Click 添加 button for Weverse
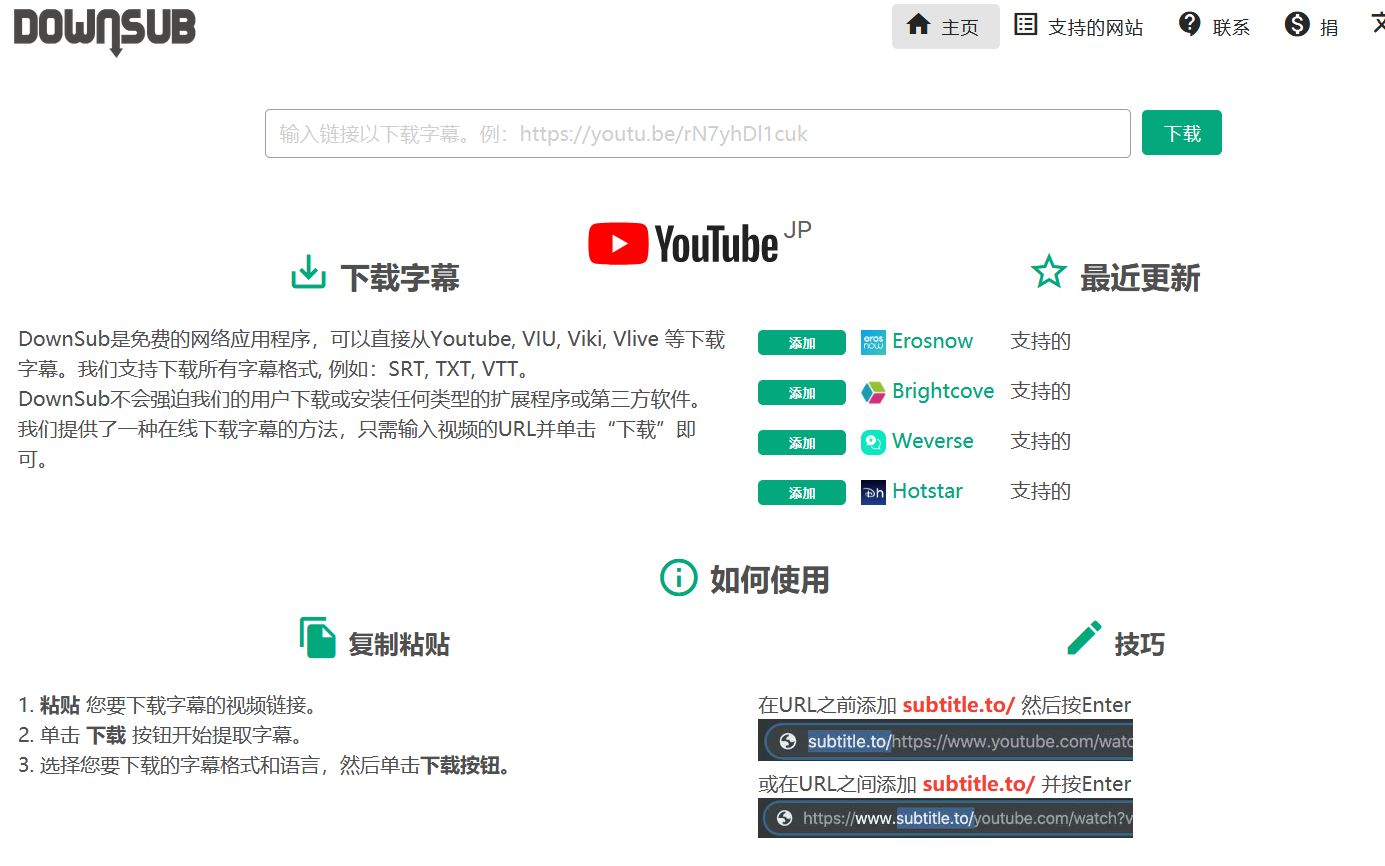The height and width of the screenshot is (866, 1385). pos(802,443)
